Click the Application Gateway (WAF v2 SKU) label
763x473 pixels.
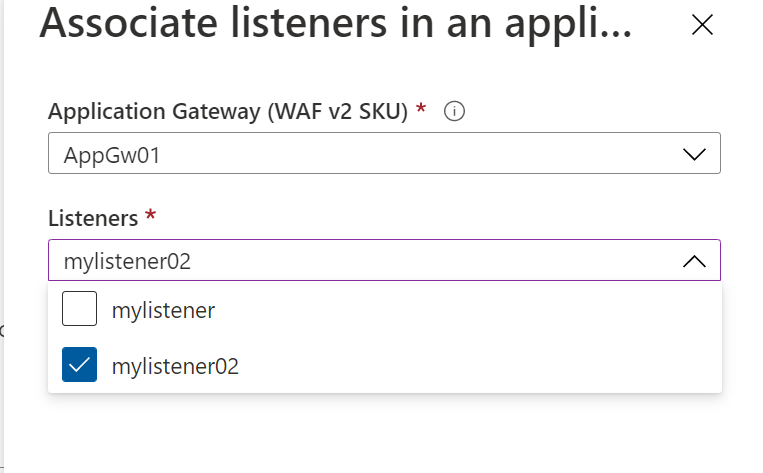tap(228, 112)
